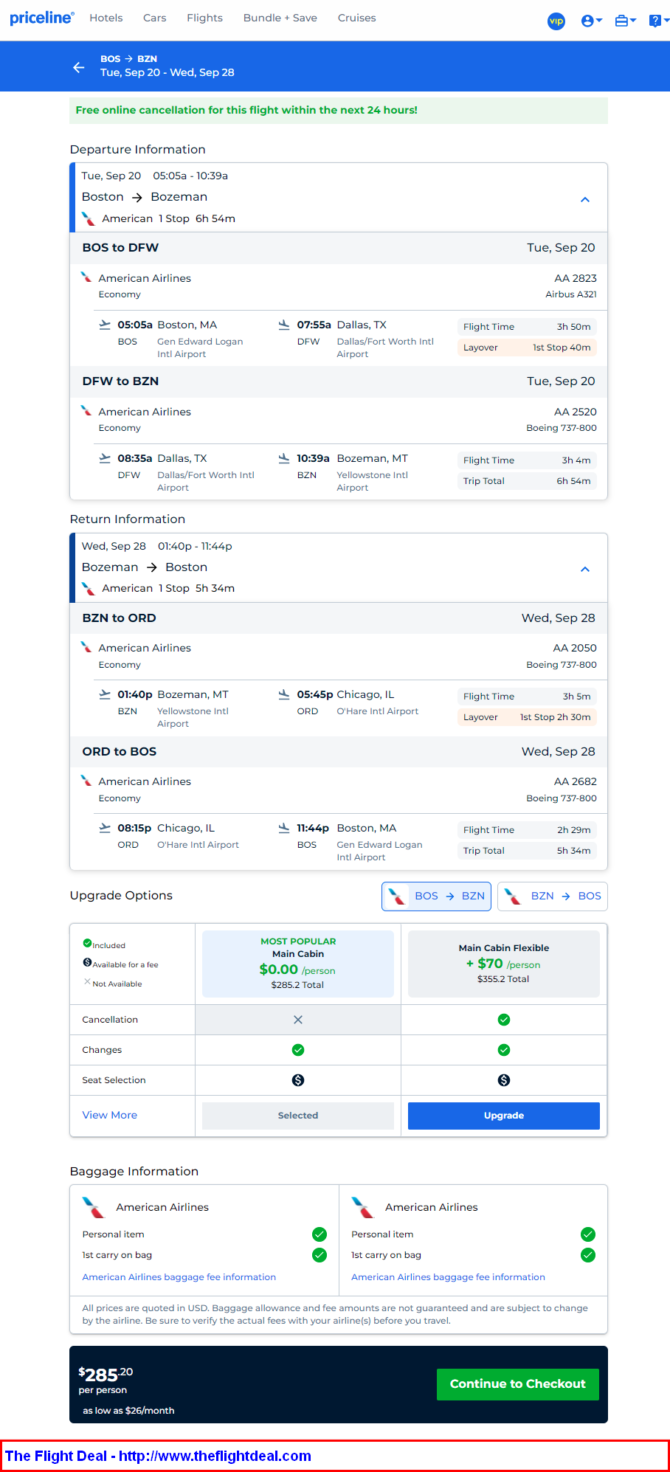Viewport: 670px width, 1472px height.
Task: Click right baggage 1st carry on checkmark
Action: coord(588,1255)
